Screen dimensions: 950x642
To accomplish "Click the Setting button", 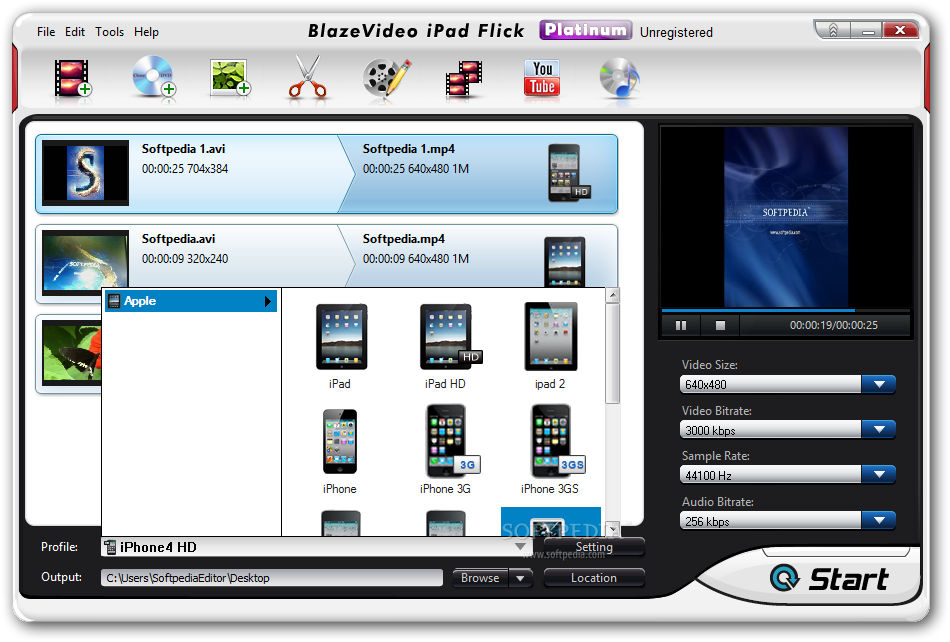I will [594, 547].
